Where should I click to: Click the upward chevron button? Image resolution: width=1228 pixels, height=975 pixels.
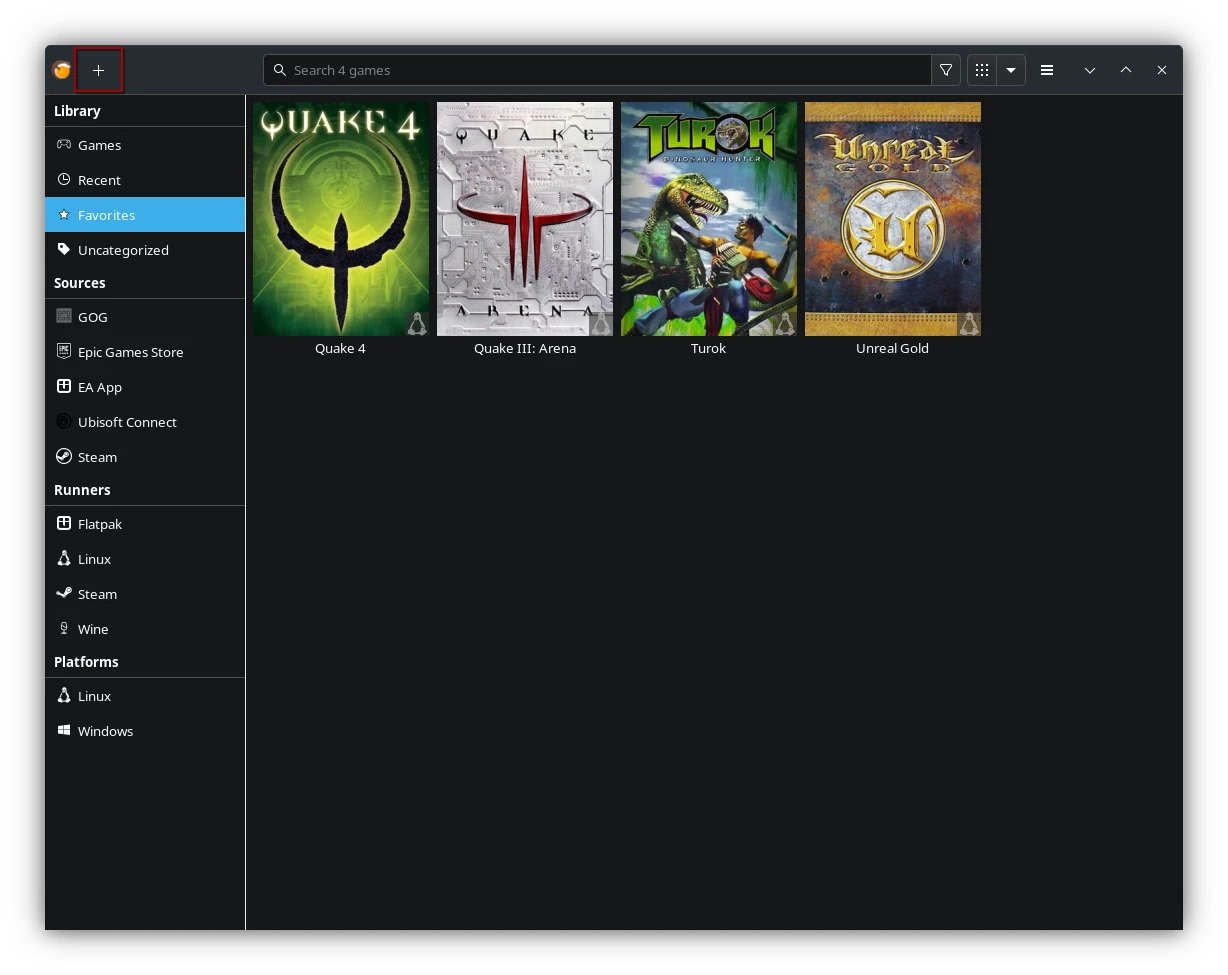[1126, 70]
